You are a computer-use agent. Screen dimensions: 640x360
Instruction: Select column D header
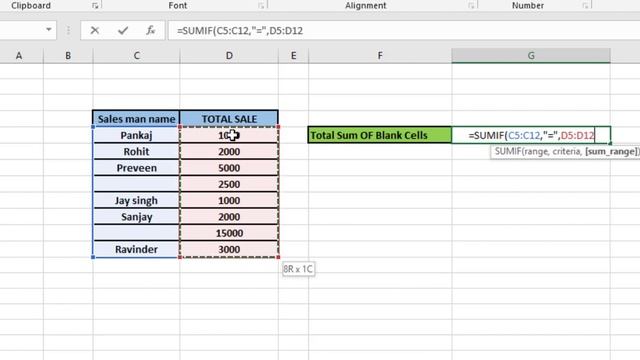pos(229,56)
